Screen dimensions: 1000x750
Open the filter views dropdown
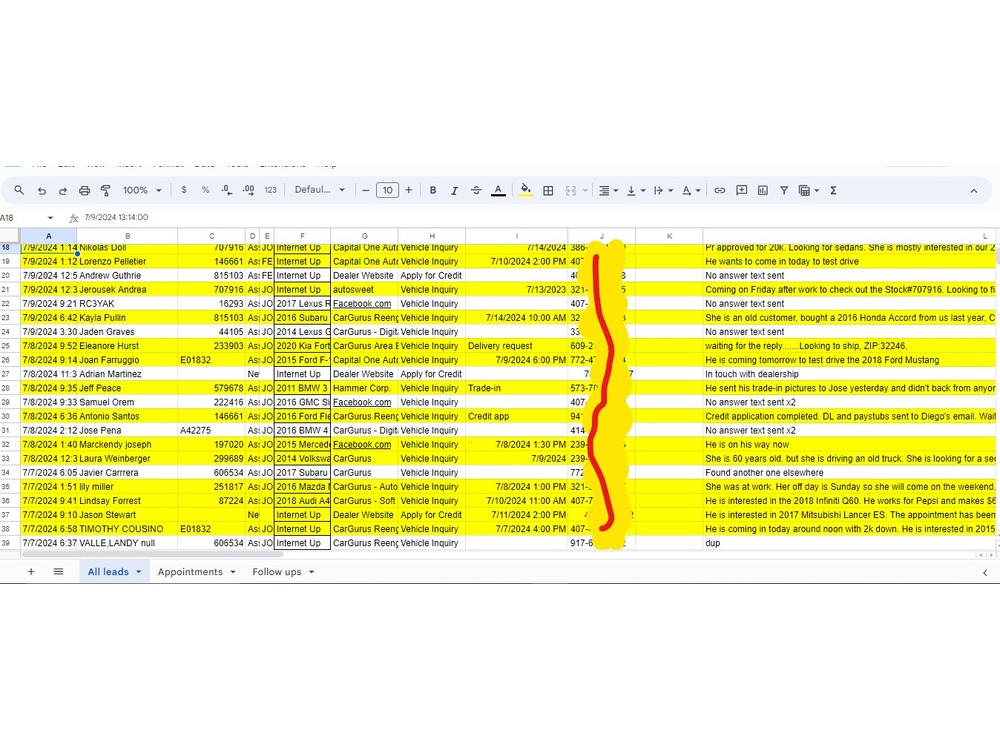pyautogui.click(x=809, y=190)
